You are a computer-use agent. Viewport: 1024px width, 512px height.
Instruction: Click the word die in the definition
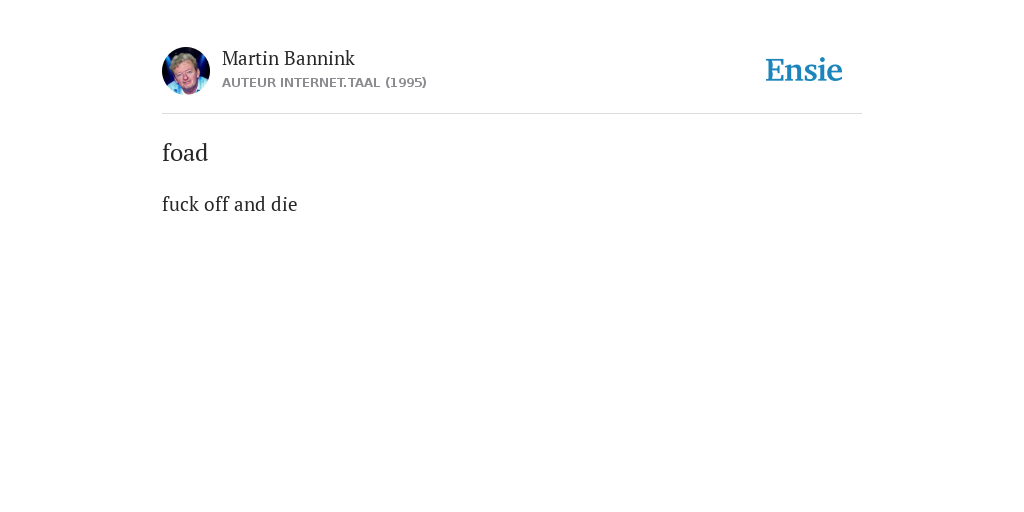pyautogui.click(x=284, y=204)
